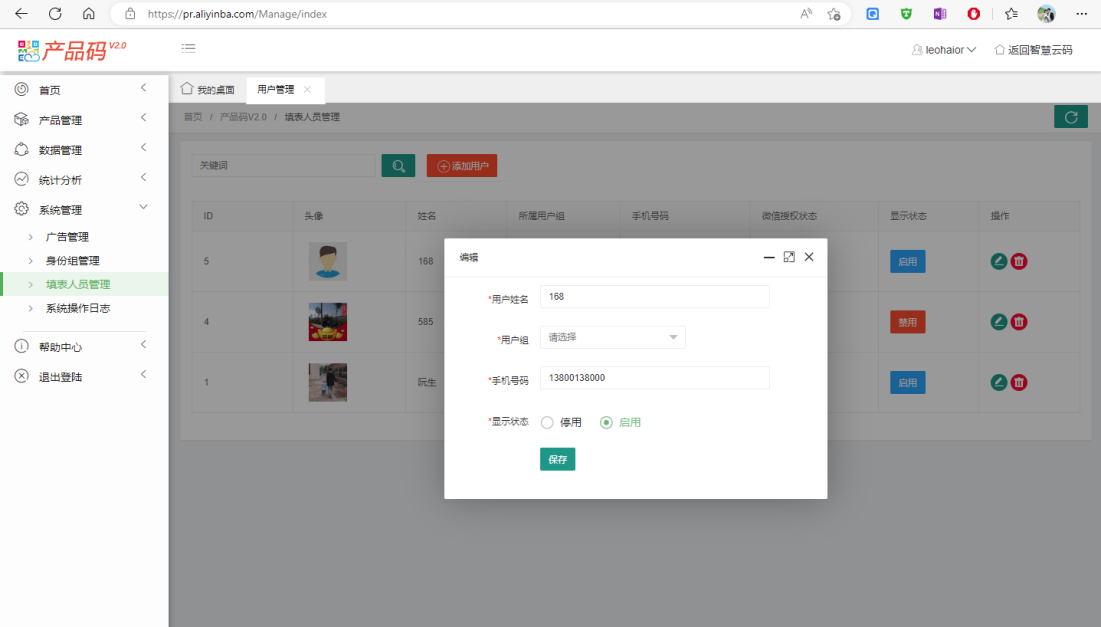Click avatar thumbnail of user ID 5
The width and height of the screenshot is (1101, 627).
pos(327,262)
